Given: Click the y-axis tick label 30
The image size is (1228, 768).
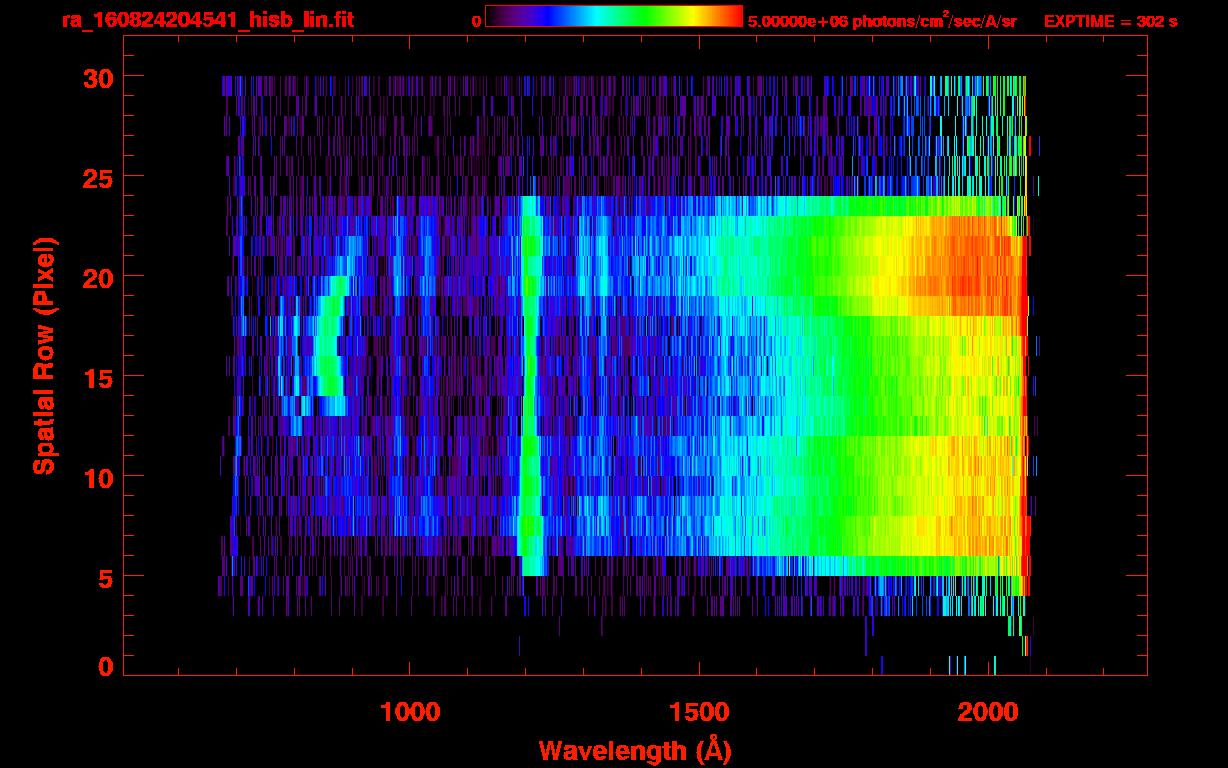Looking at the screenshot, I should 96,77.
